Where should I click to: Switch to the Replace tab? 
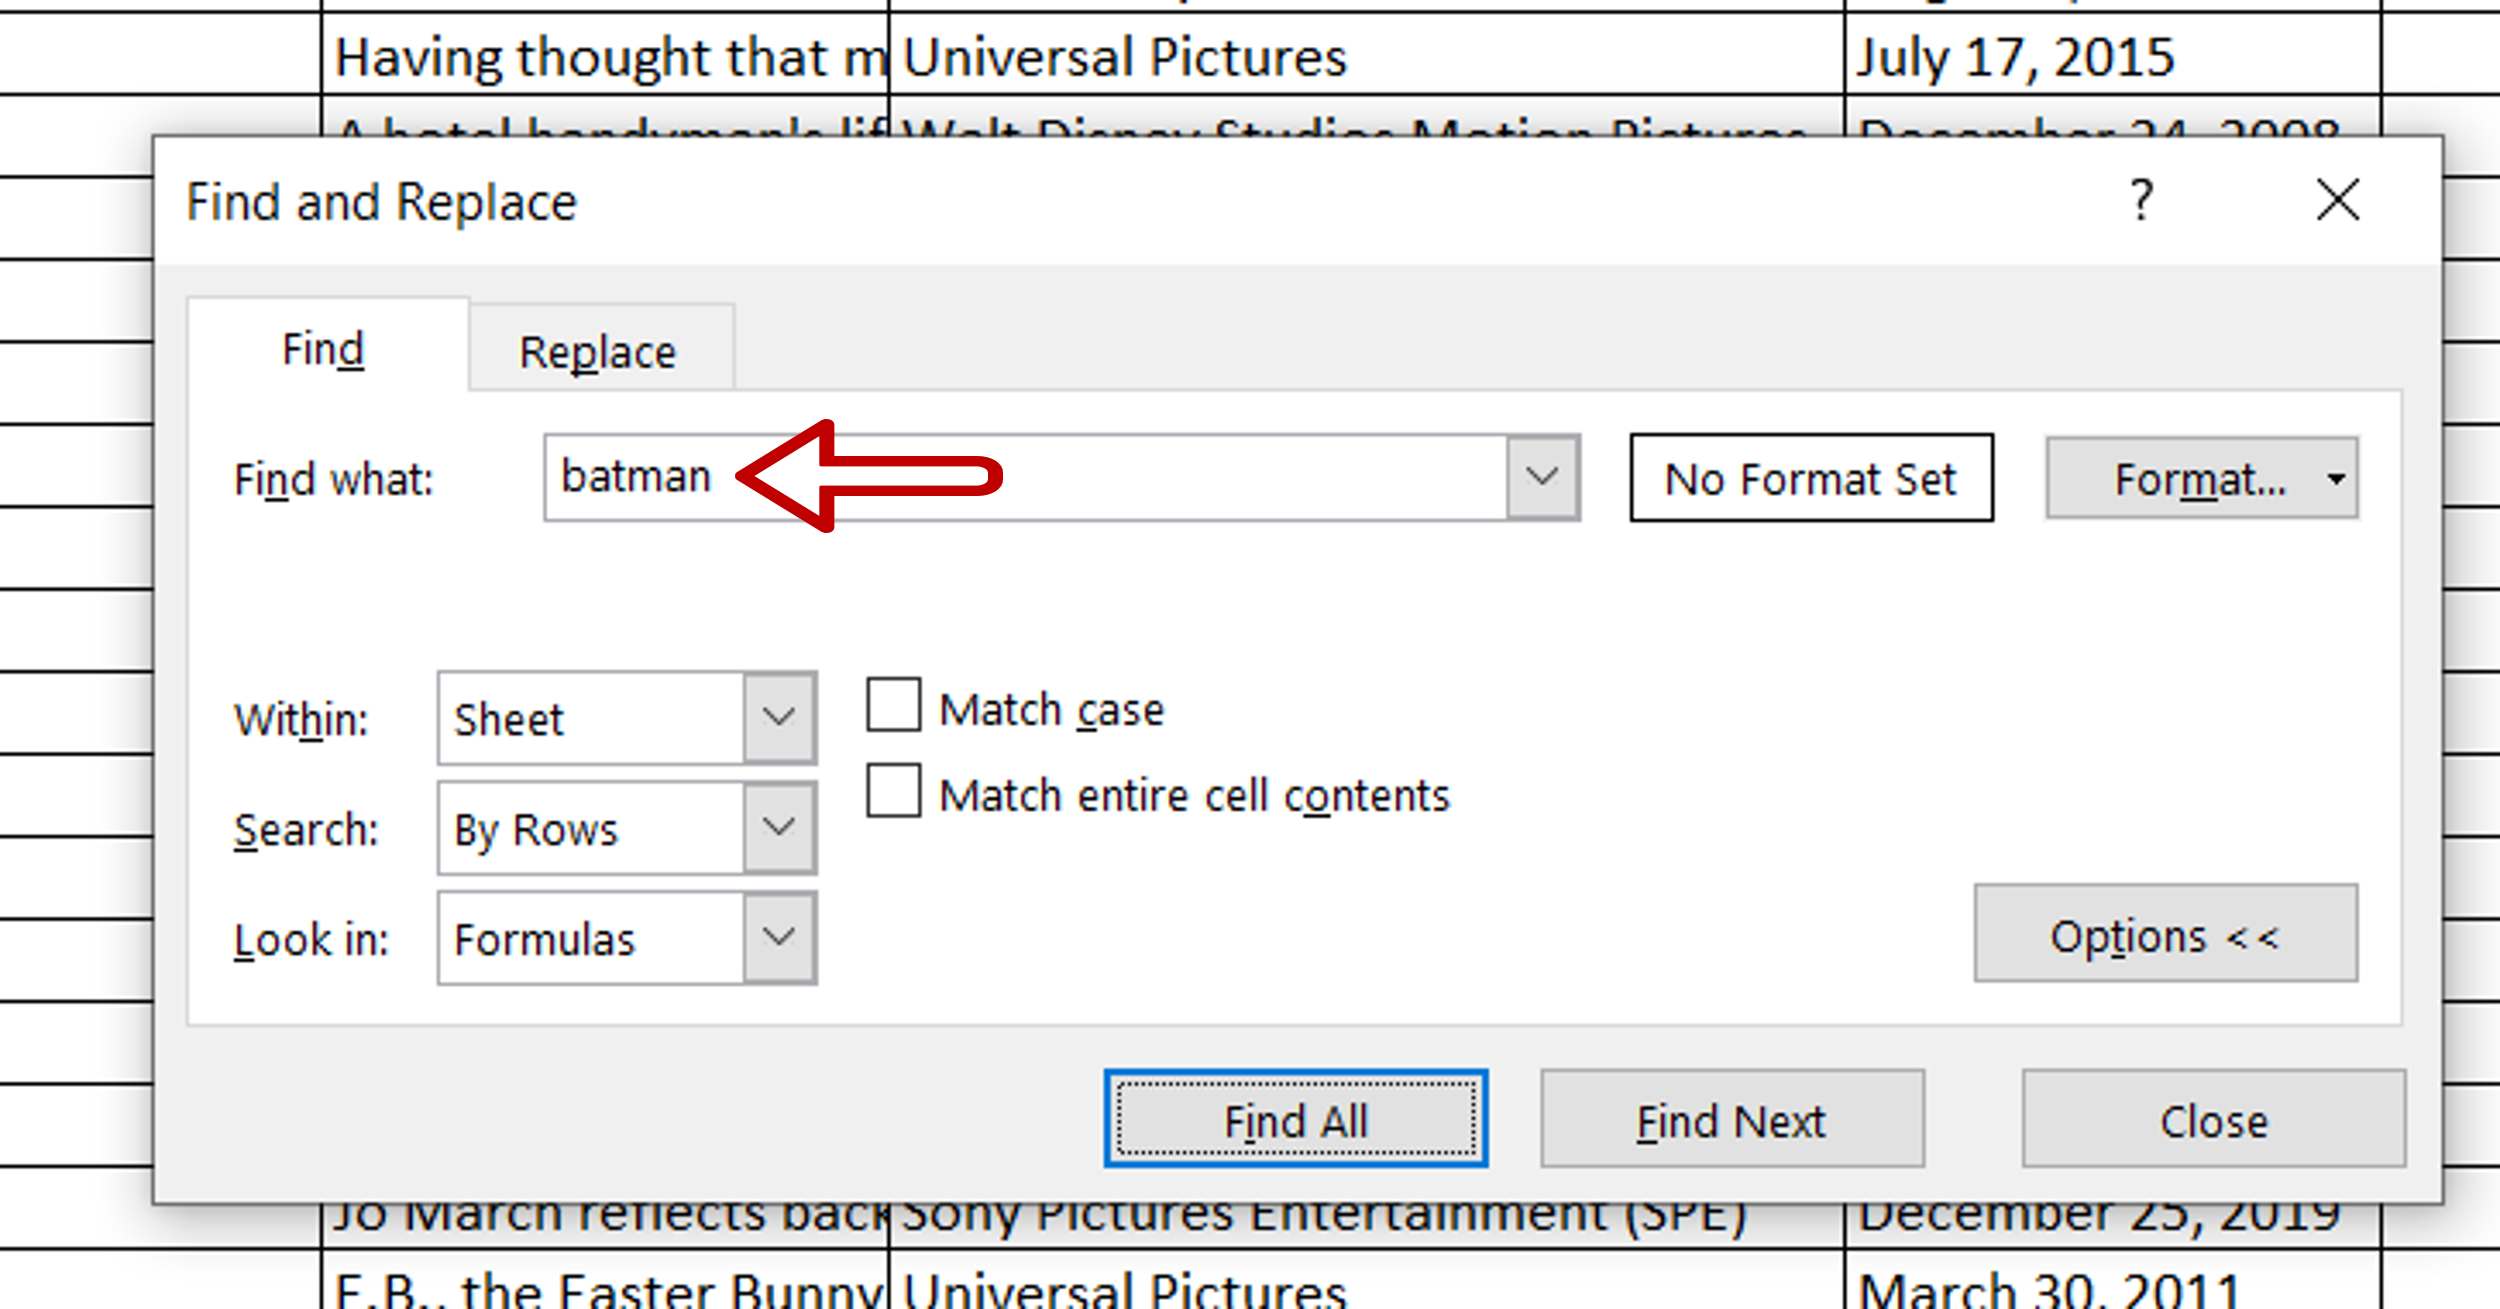click(597, 350)
